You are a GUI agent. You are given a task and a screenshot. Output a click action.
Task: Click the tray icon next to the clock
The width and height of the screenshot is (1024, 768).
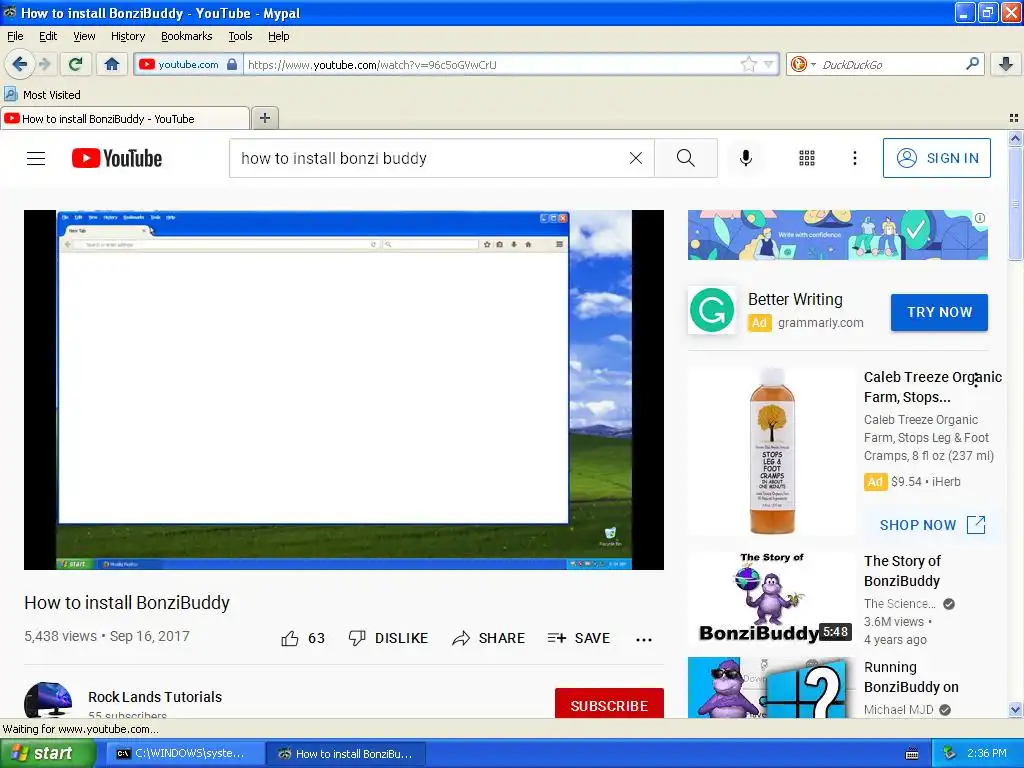coord(950,753)
